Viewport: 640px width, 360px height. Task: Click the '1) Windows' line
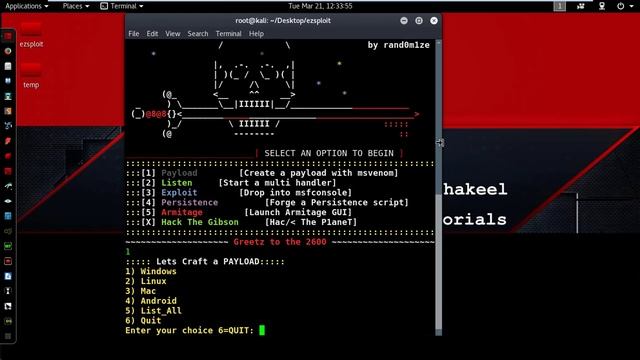click(151, 271)
